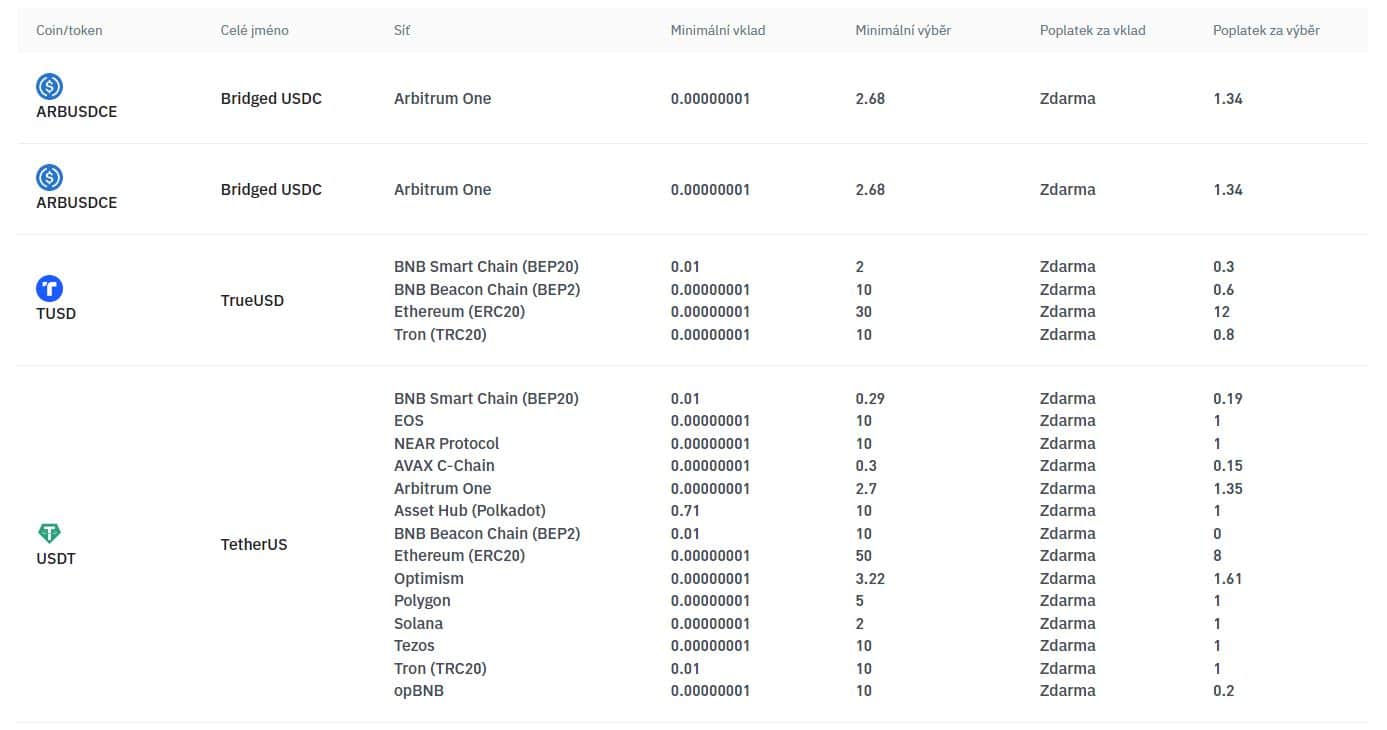Select the Minimální vklad column header
1387x730 pixels.
(x=718, y=30)
